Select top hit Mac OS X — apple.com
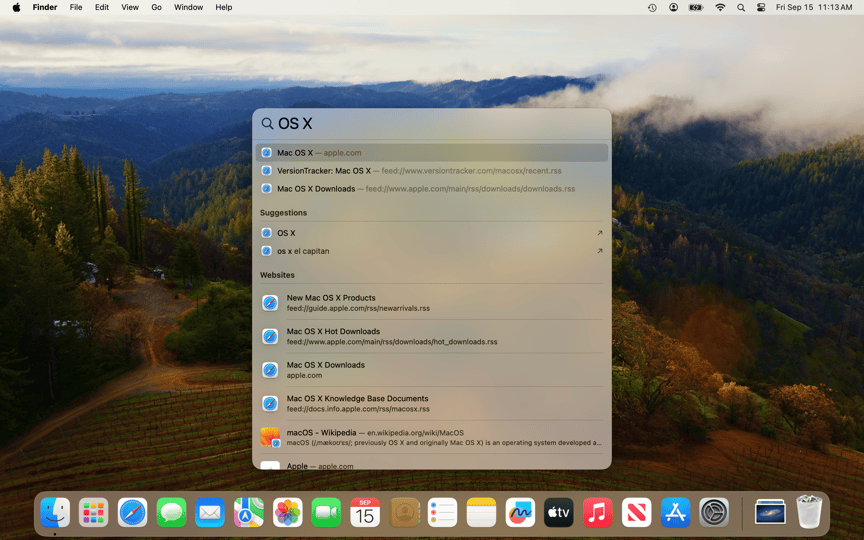 point(432,153)
